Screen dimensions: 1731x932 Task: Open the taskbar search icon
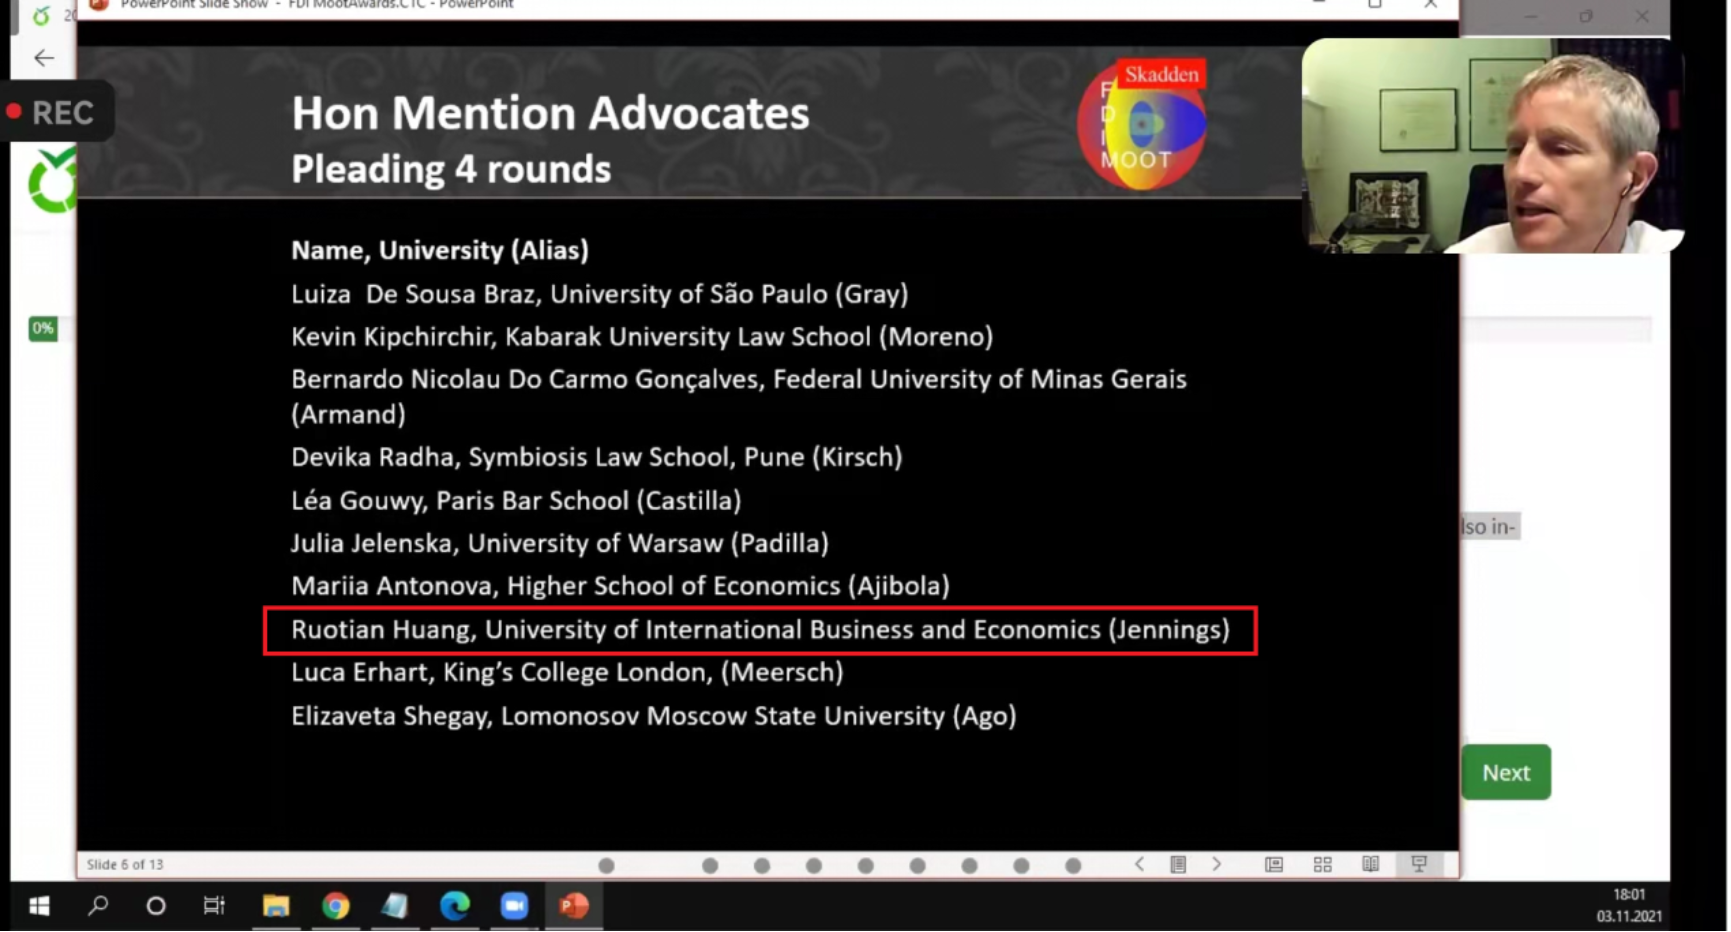pyautogui.click(x=98, y=906)
